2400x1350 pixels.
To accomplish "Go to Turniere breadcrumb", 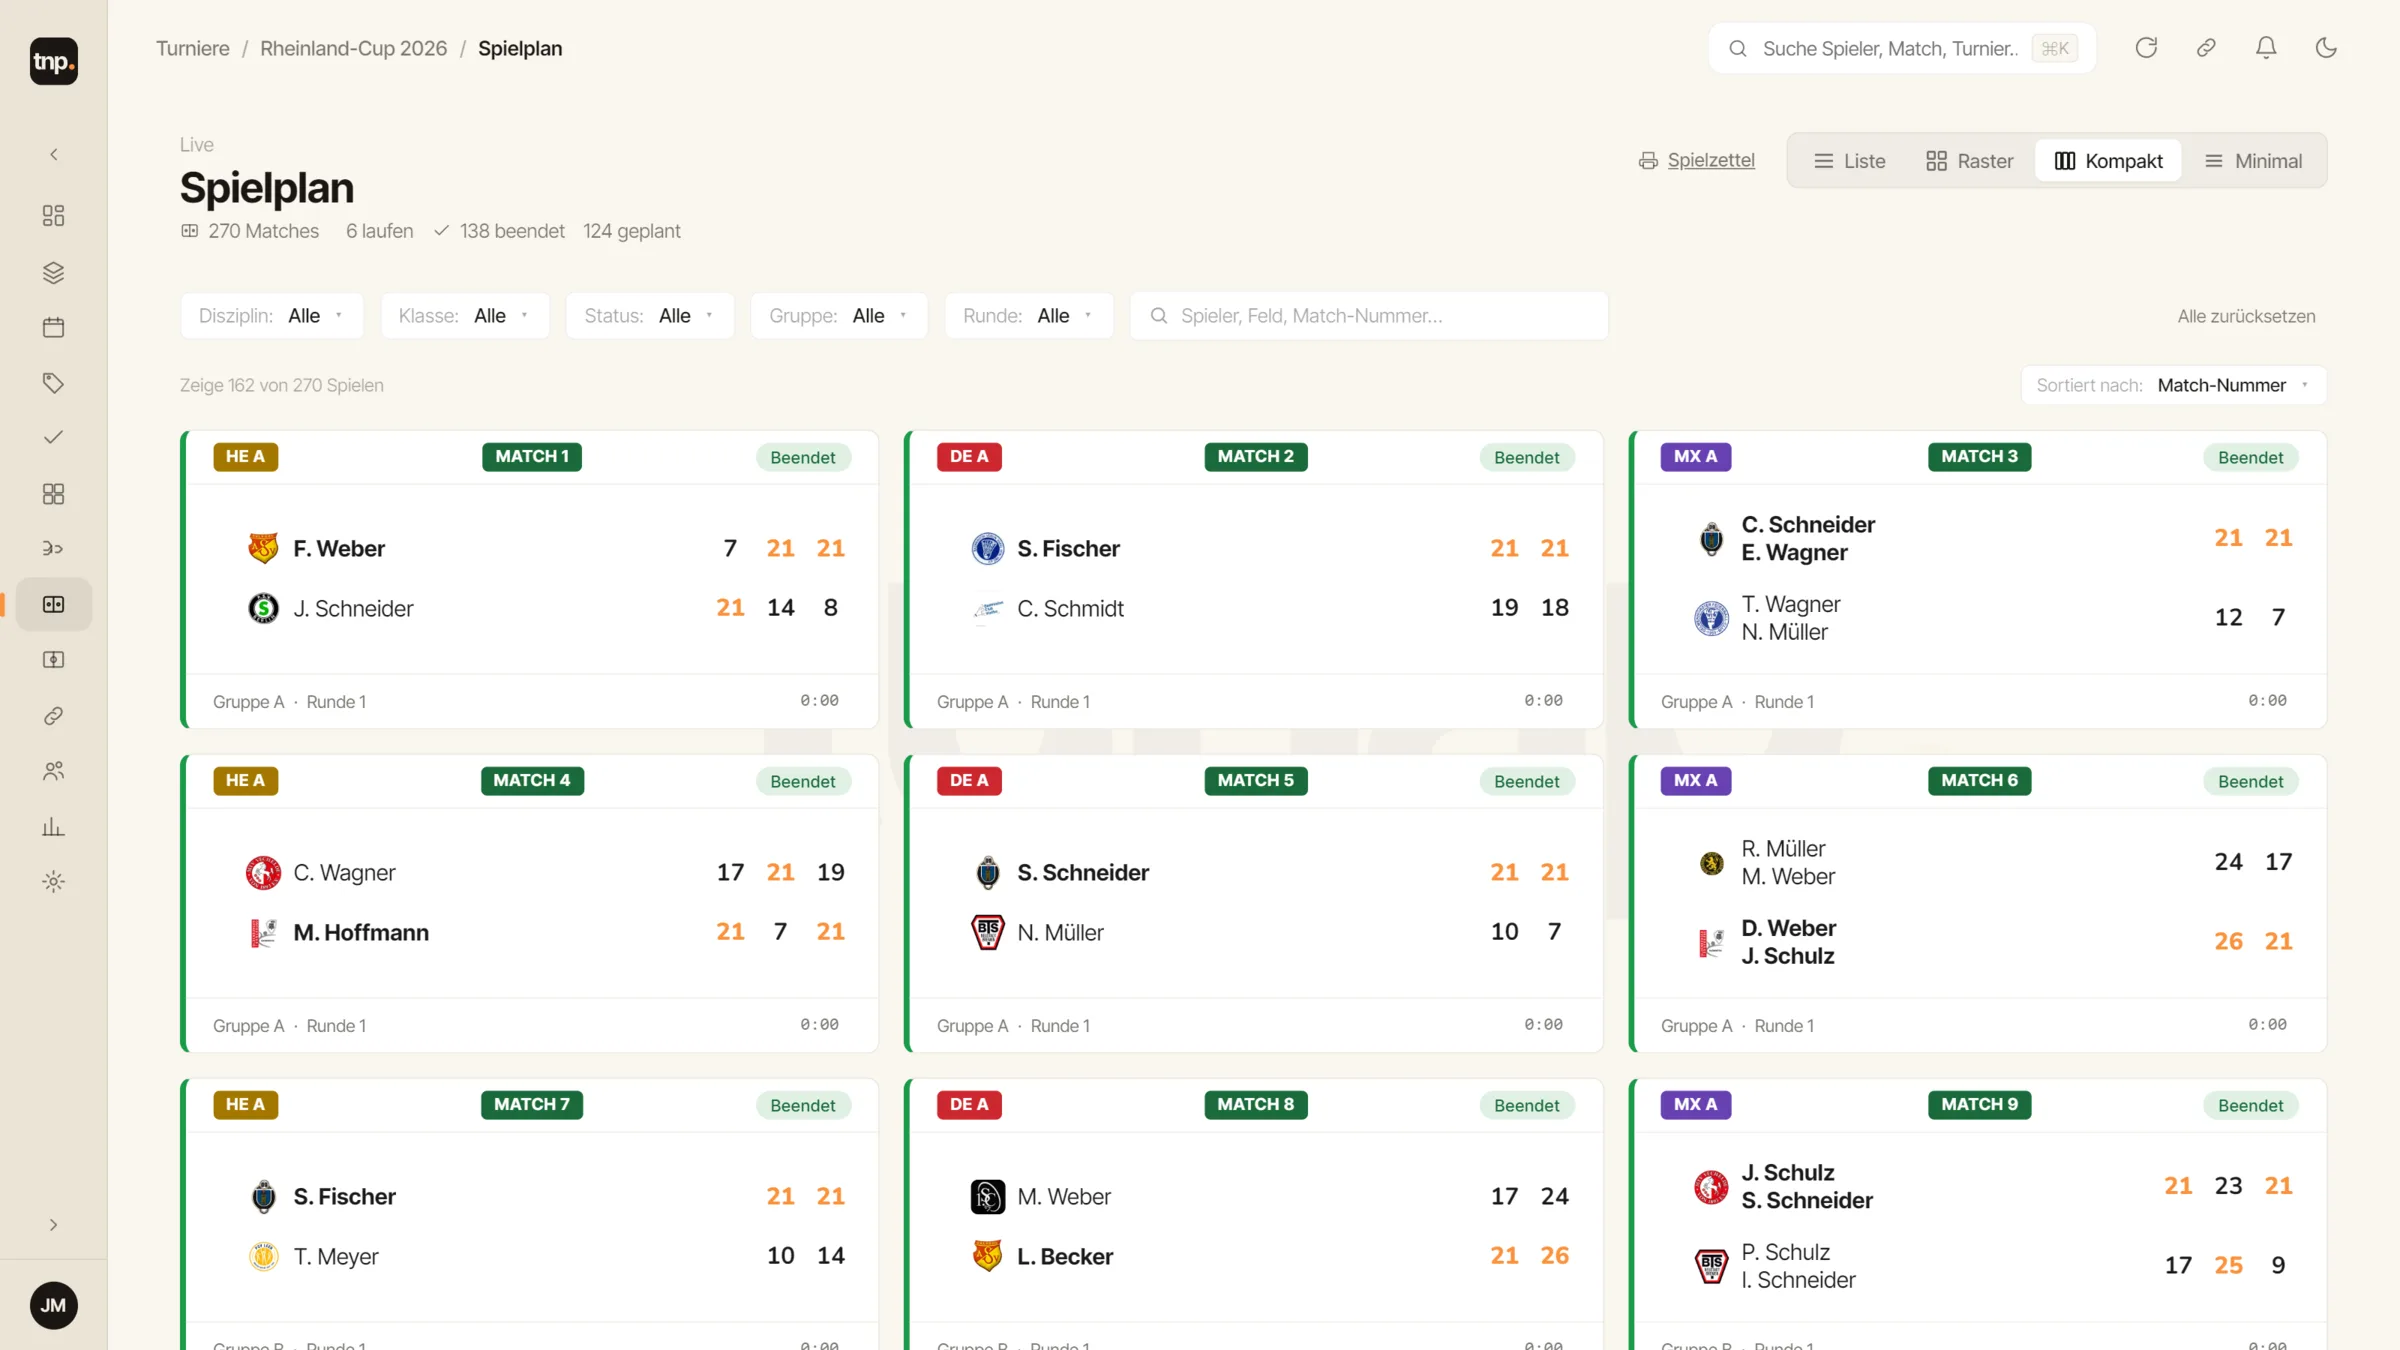I will tap(193, 48).
